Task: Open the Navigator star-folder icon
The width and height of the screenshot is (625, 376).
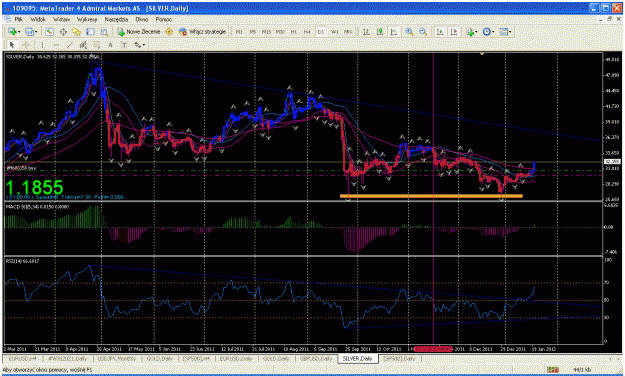Action: tap(77, 31)
